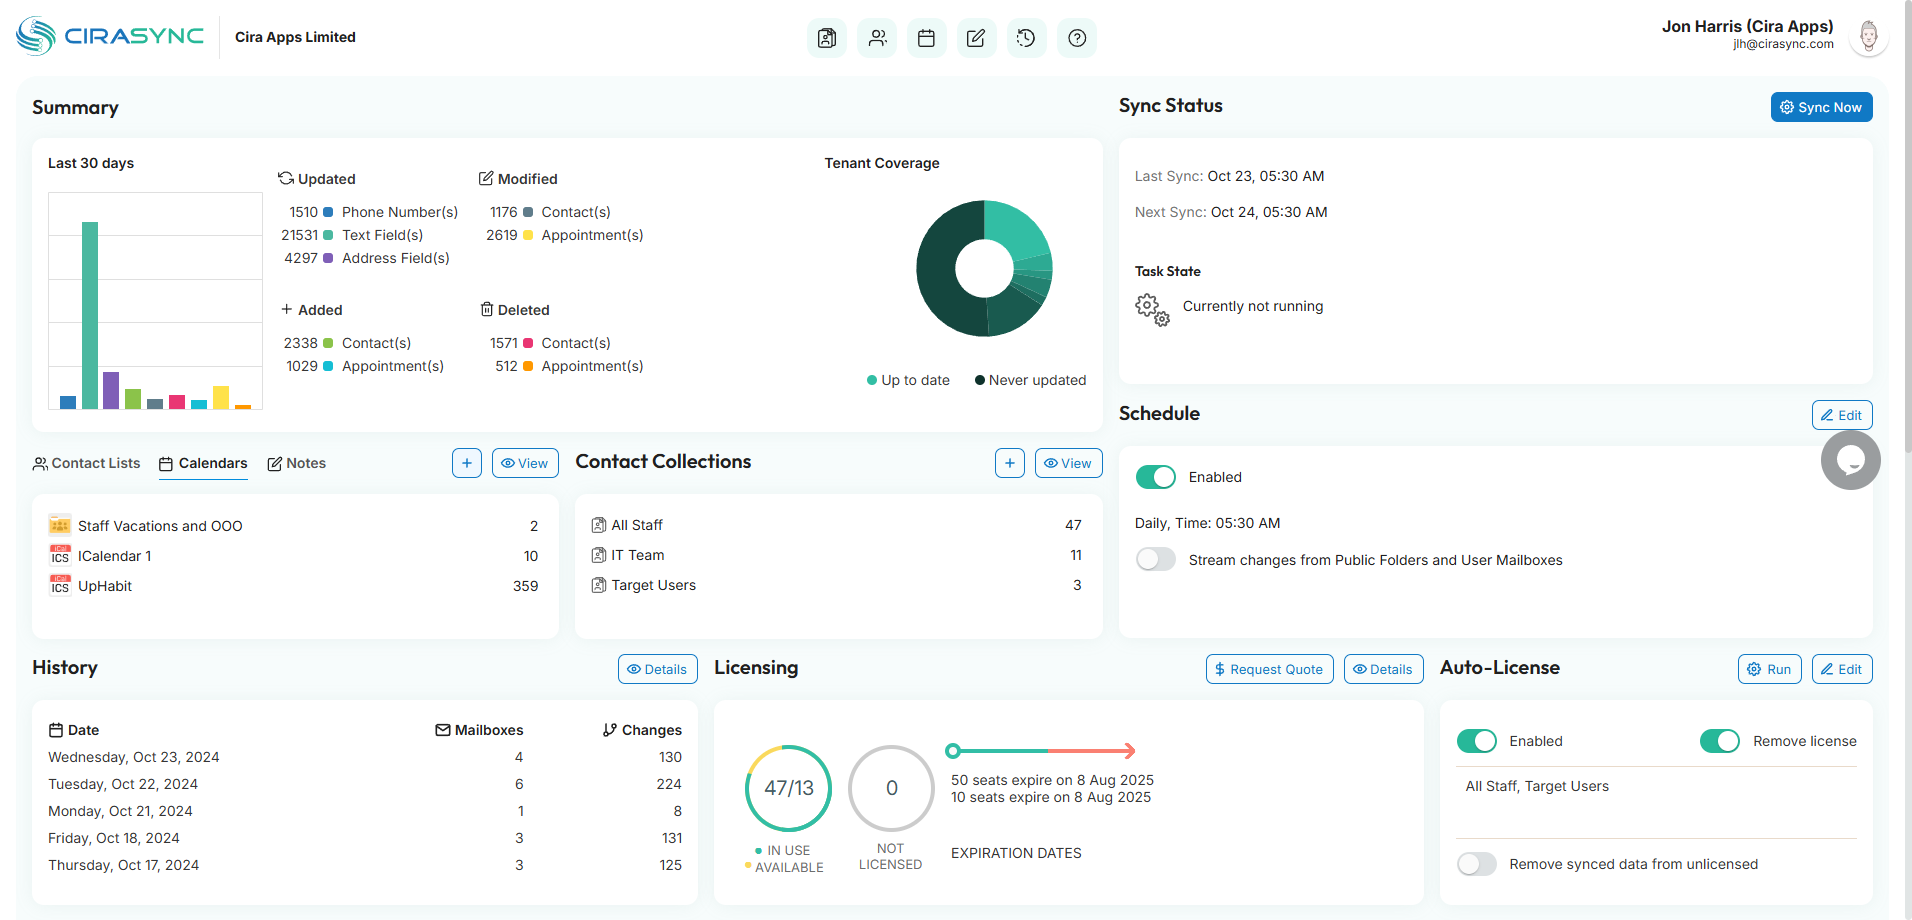This screenshot has height=920, width=1912.
Task: Switch to the Contact Lists tab
Action: click(x=86, y=463)
